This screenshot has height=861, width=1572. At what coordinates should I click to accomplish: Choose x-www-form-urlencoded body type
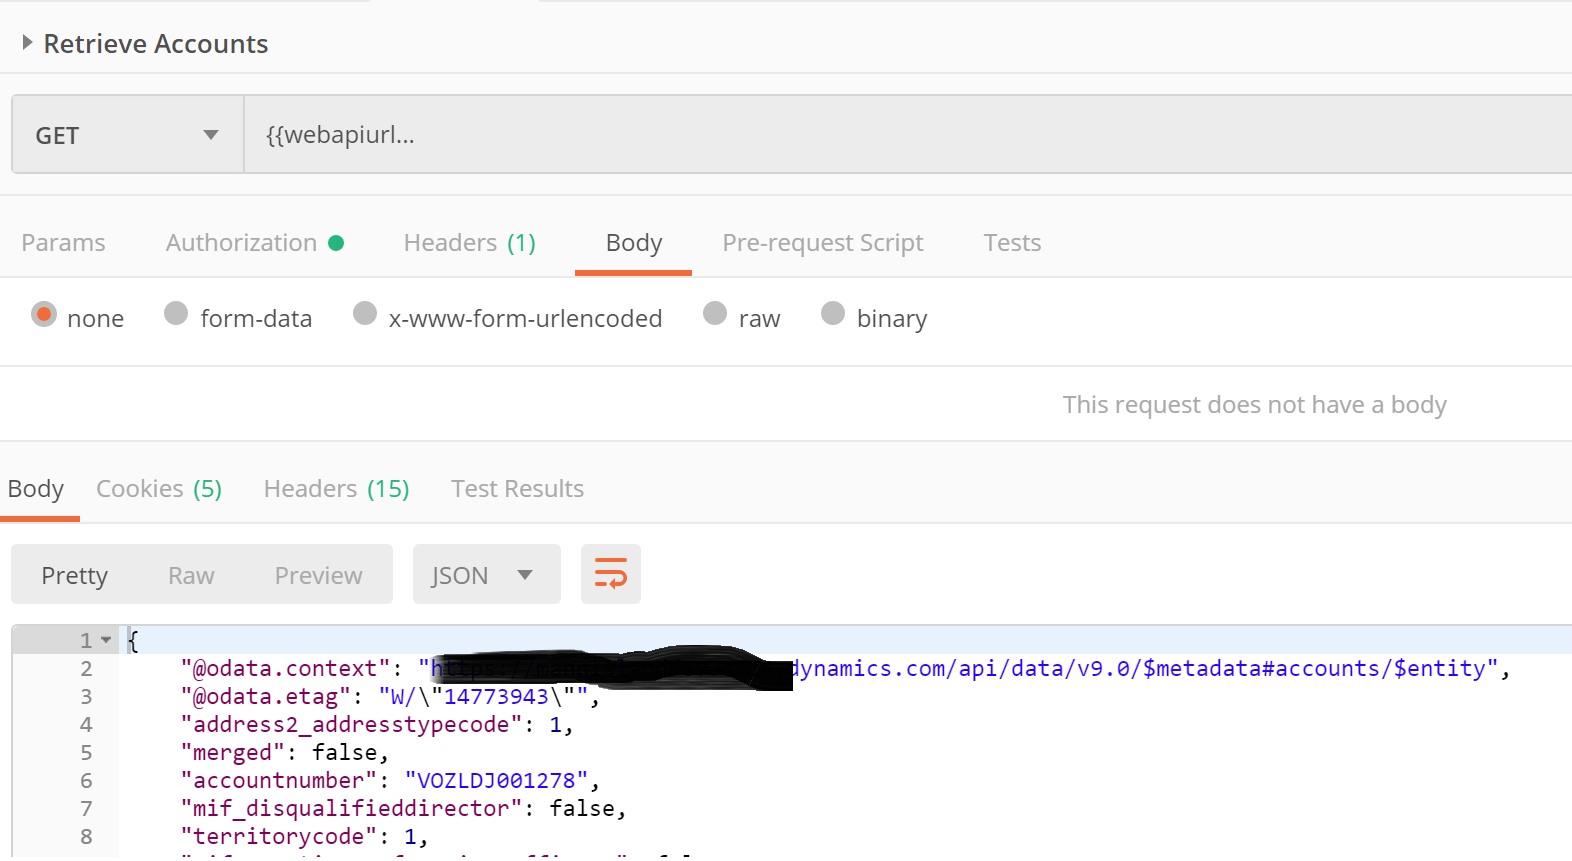tap(365, 315)
